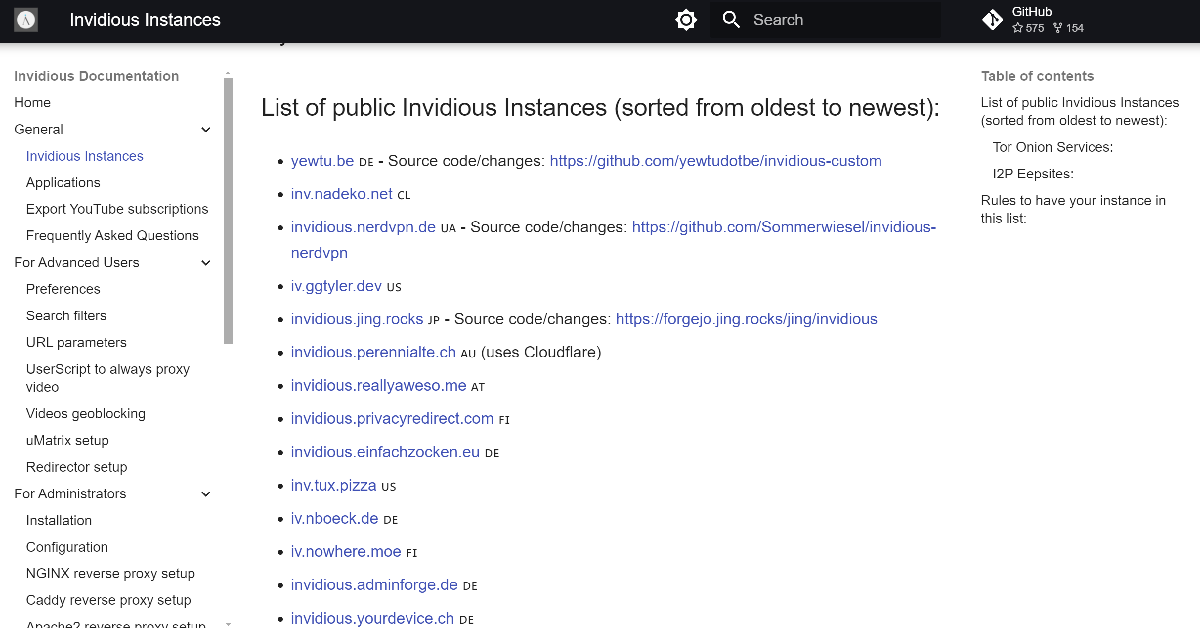The width and height of the screenshot is (1200, 628).
Task: Open NGINX reverse proxy setup page
Action: tap(110, 574)
